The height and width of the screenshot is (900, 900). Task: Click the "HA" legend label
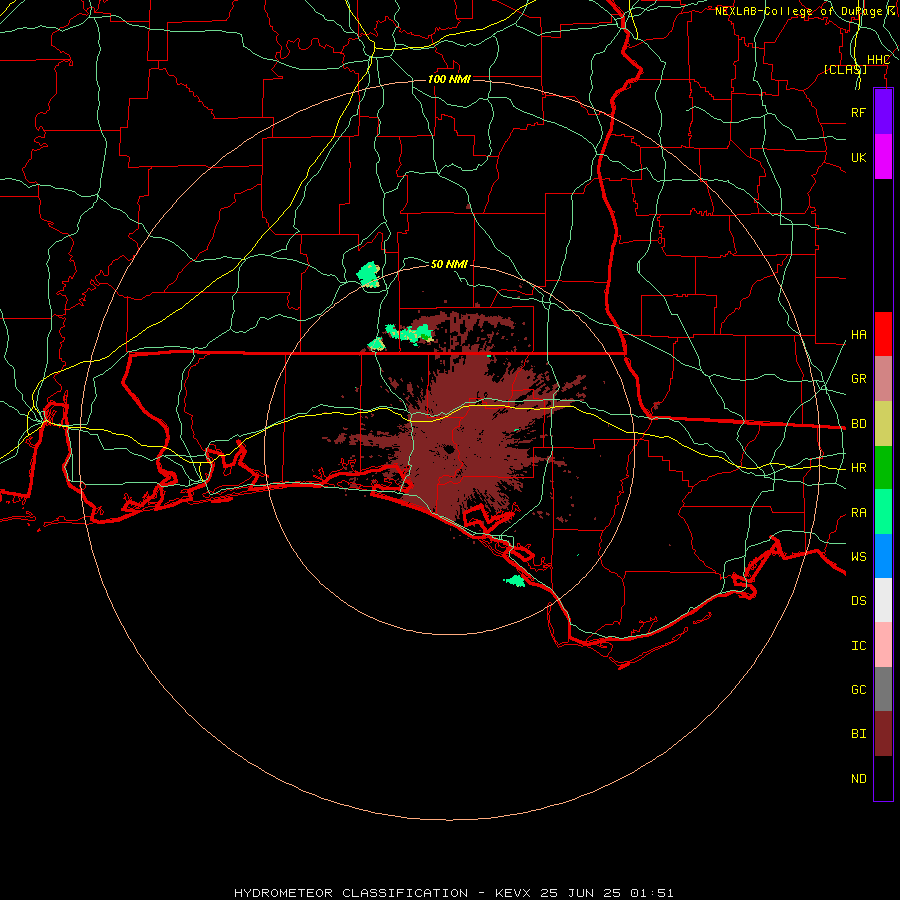pyautogui.click(x=859, y=335)
